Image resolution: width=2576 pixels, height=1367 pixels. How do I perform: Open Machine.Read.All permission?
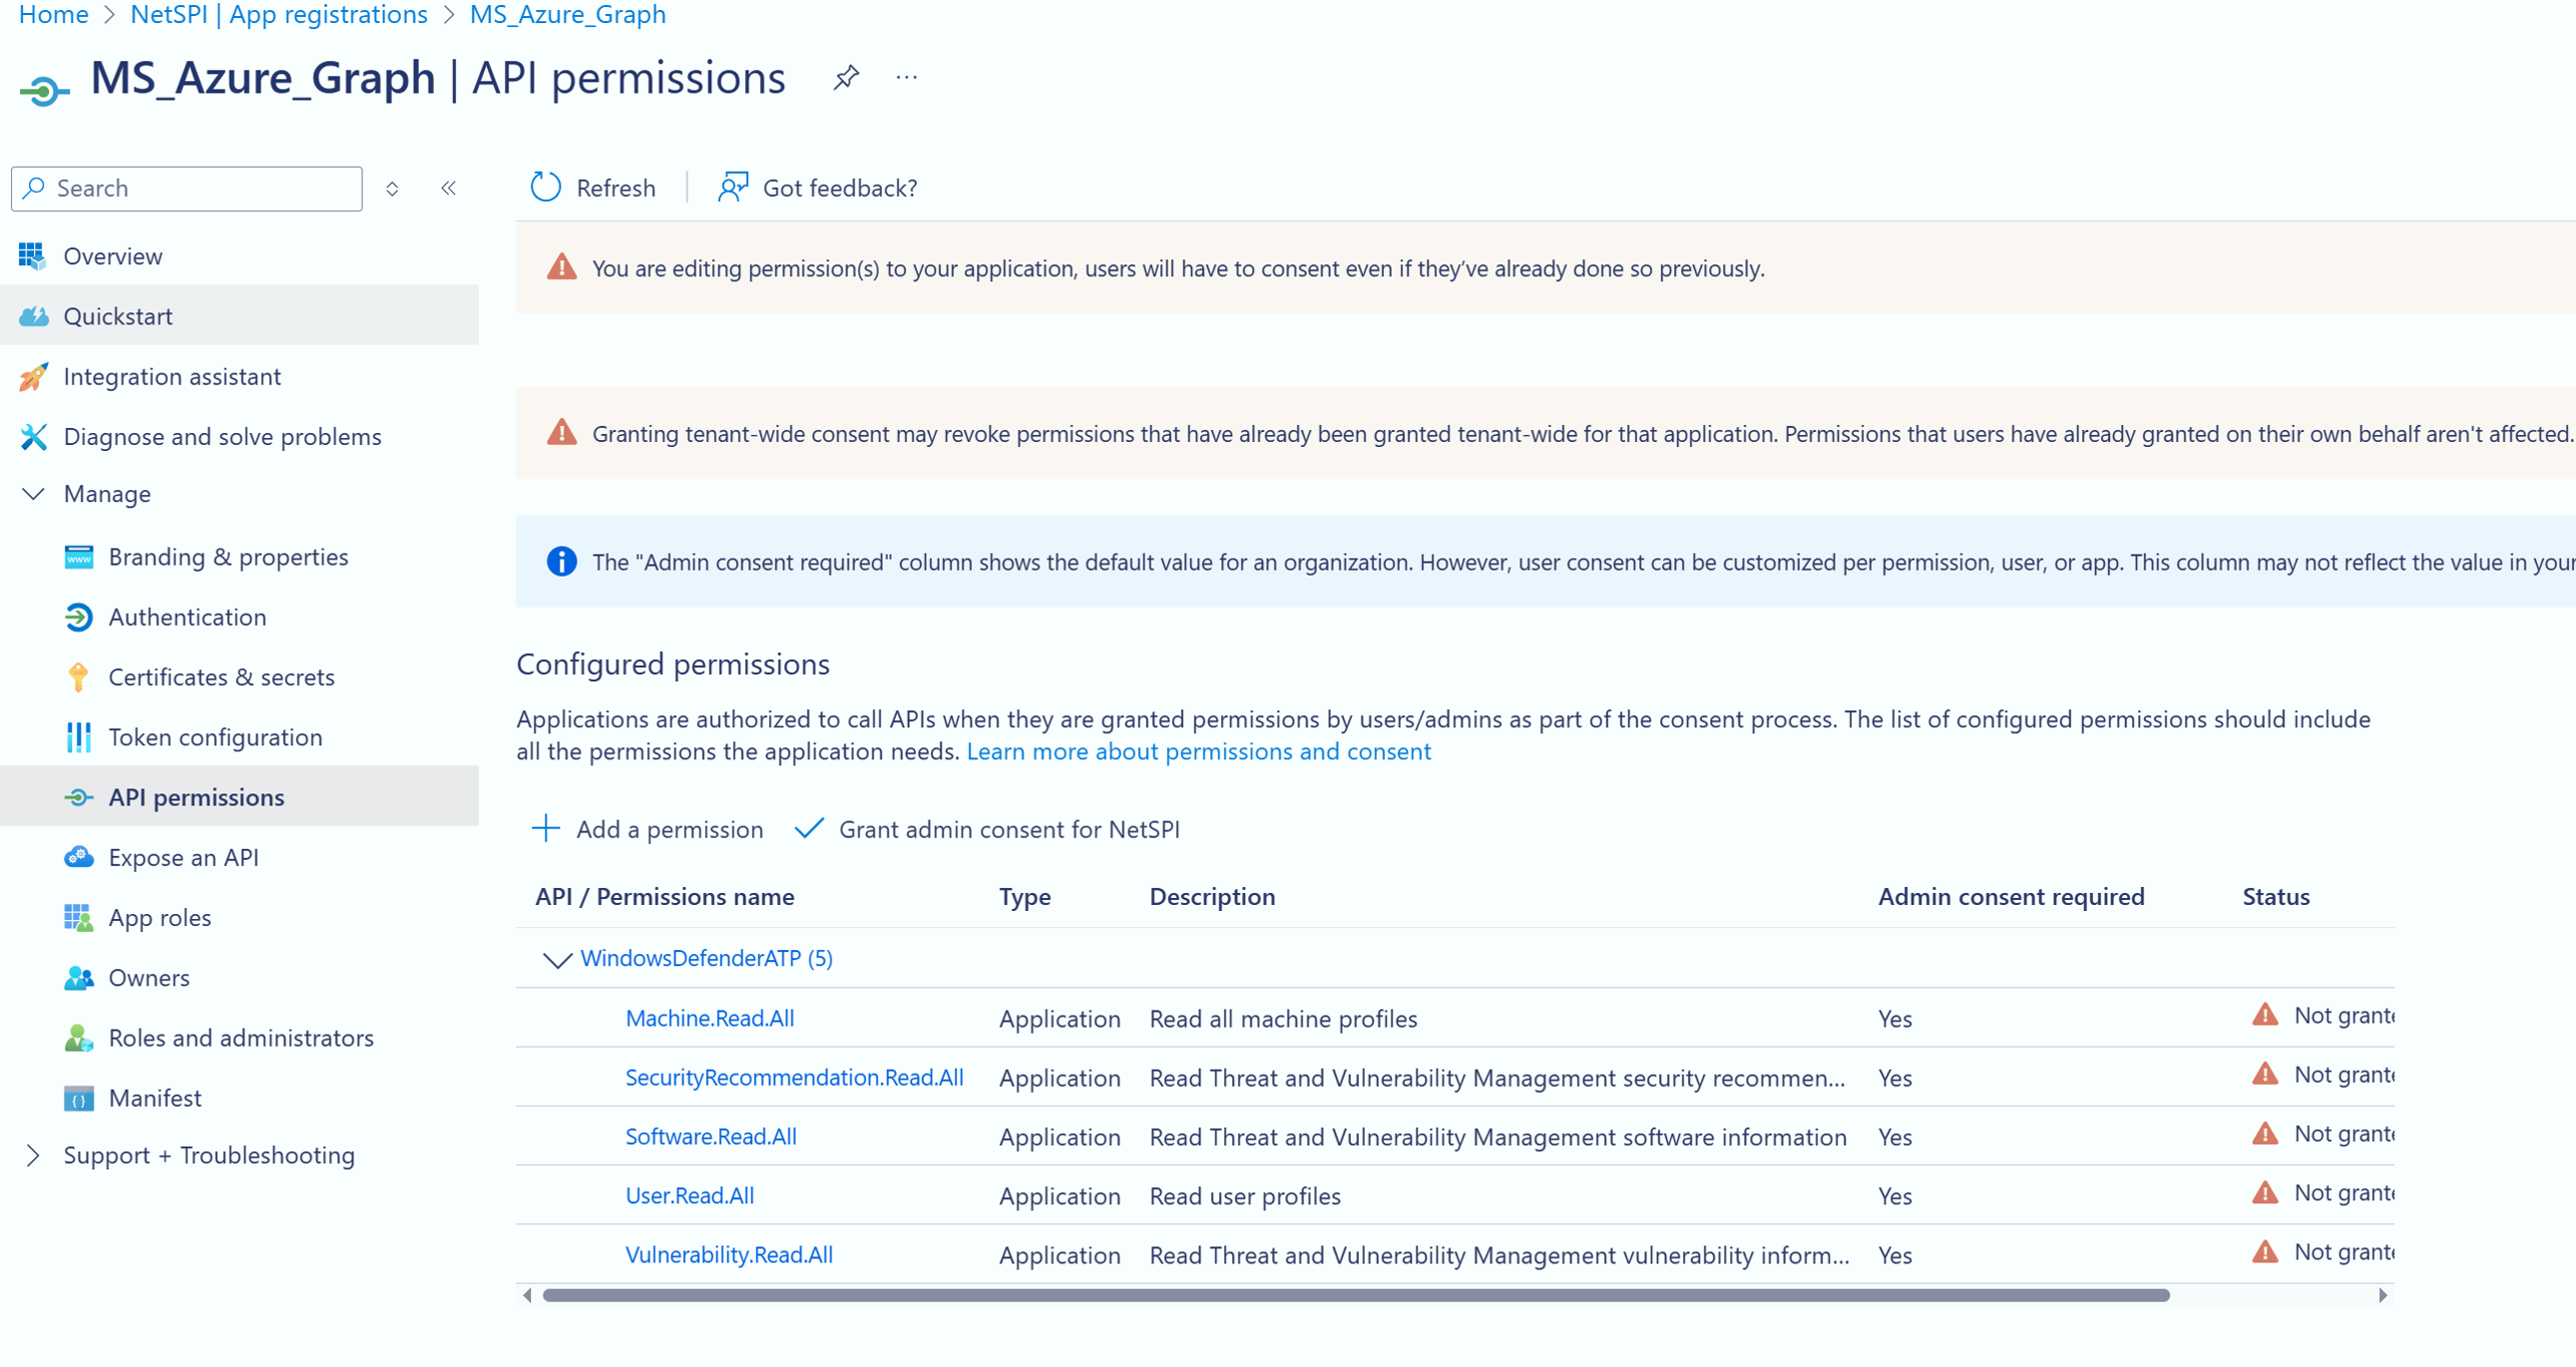click(x=710, y=1018)
